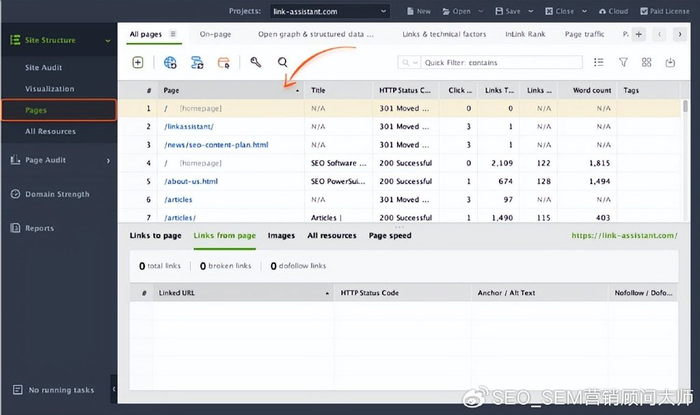Viewport: 700px width, 415px height.
Task: Open the /about-us.html page link
Action: click(191, 182)
